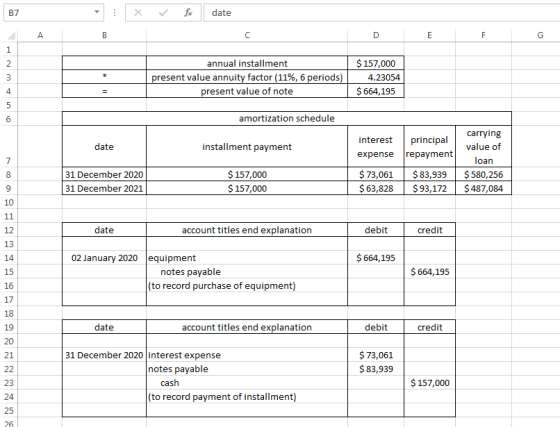
Task: Click cell 'annual installment'
Action: (x=247, y=63)
